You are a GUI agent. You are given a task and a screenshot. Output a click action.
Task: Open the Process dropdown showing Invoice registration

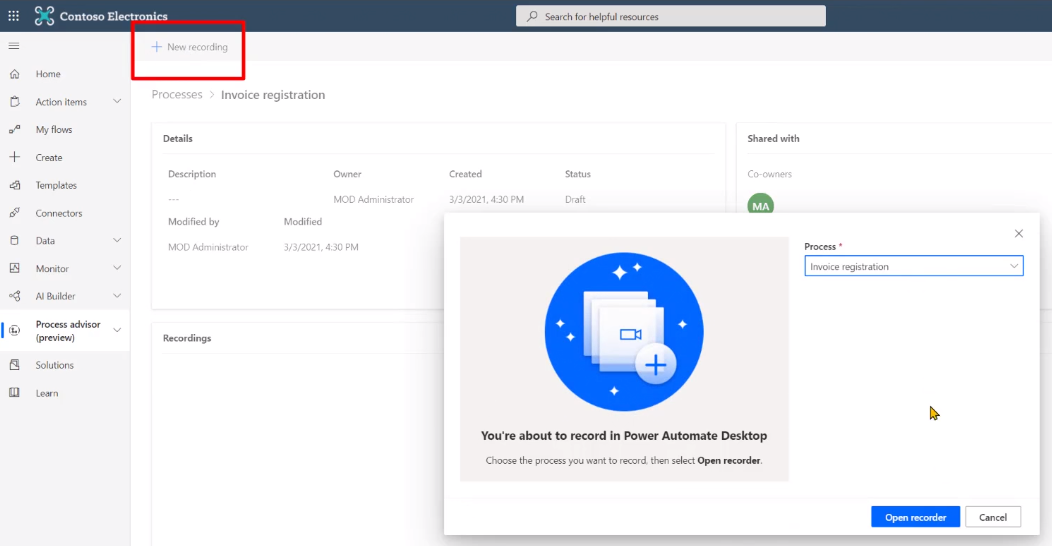point(914,266)
